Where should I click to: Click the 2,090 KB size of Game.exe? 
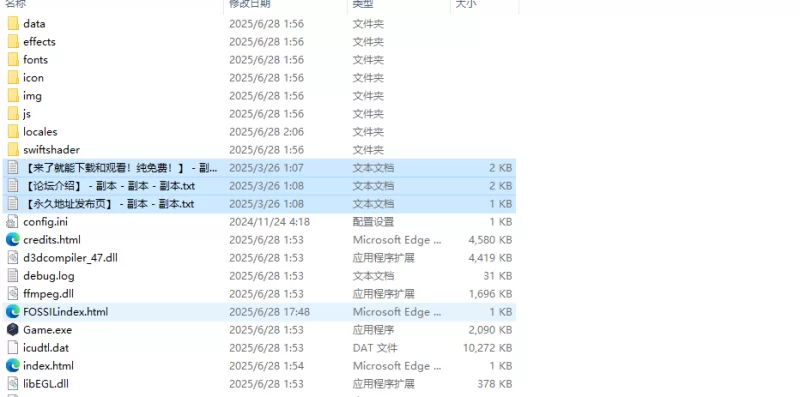(490, 330)
